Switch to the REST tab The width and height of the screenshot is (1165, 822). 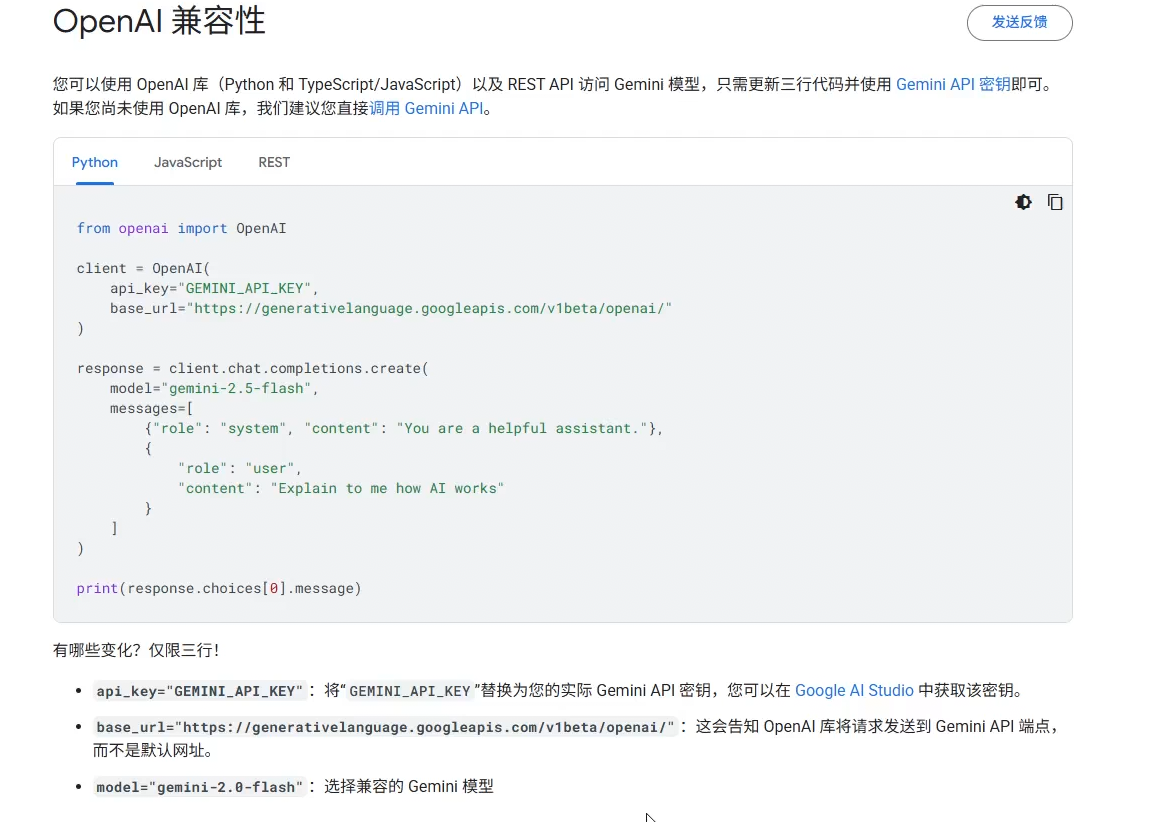point(274,162)
